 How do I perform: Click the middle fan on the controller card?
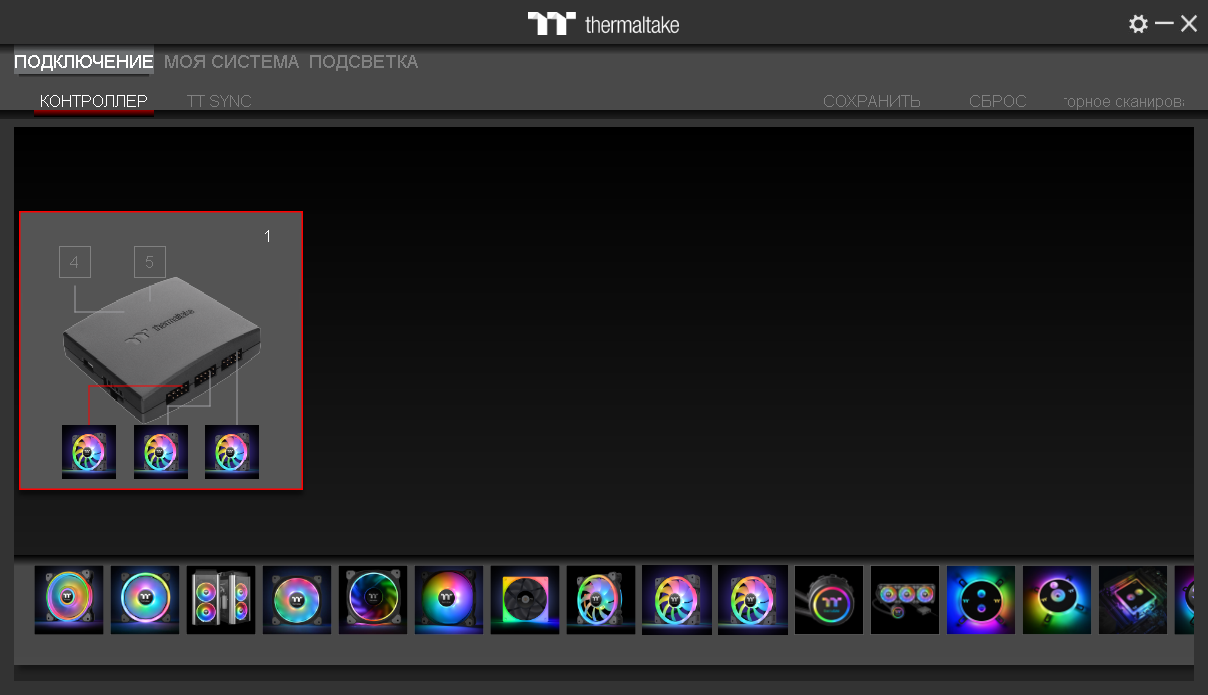coord(161,452)
